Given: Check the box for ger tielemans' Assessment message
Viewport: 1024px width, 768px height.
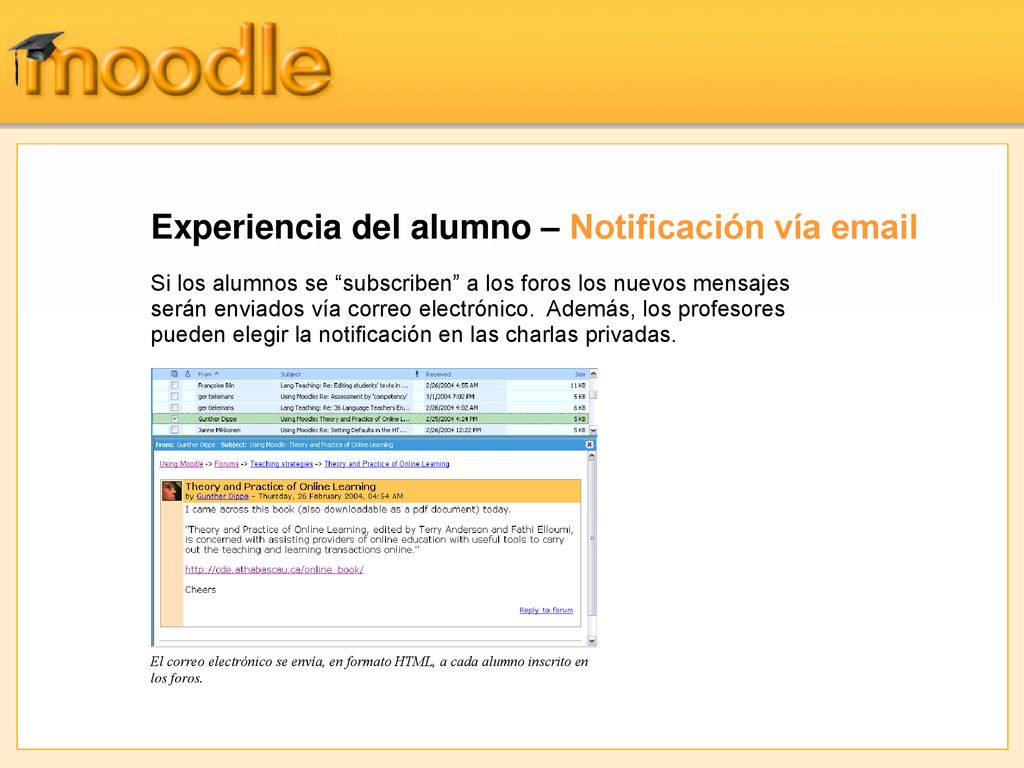Looking at the screenshot, I should point(174,396).
